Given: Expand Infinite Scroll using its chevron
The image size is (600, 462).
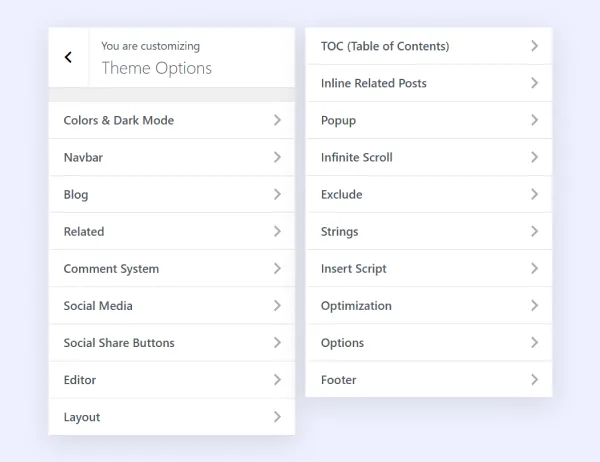Looking at the screenshot, I should [x=534, y=157].
